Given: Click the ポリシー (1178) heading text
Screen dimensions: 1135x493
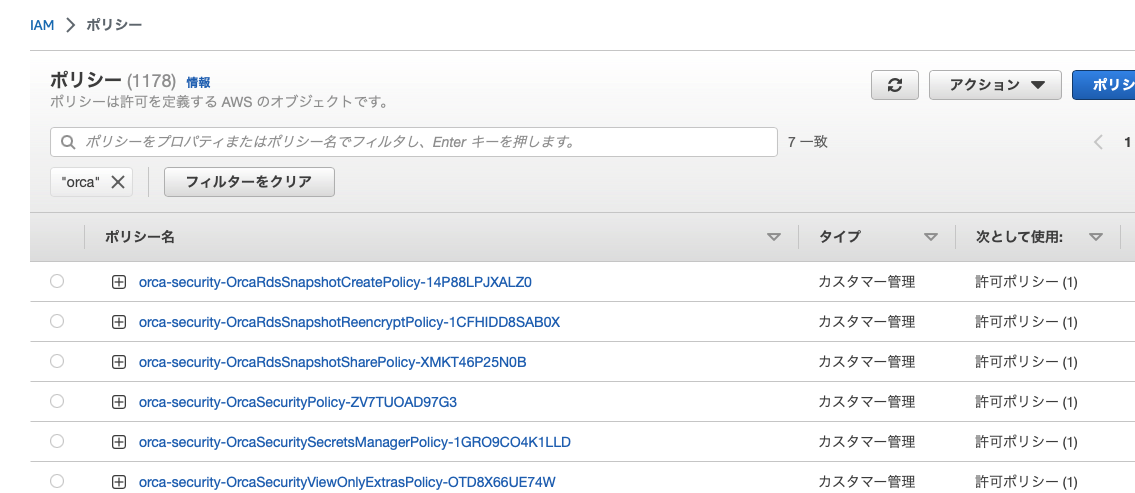Looking at the screenshot, I should click(113, 80).
